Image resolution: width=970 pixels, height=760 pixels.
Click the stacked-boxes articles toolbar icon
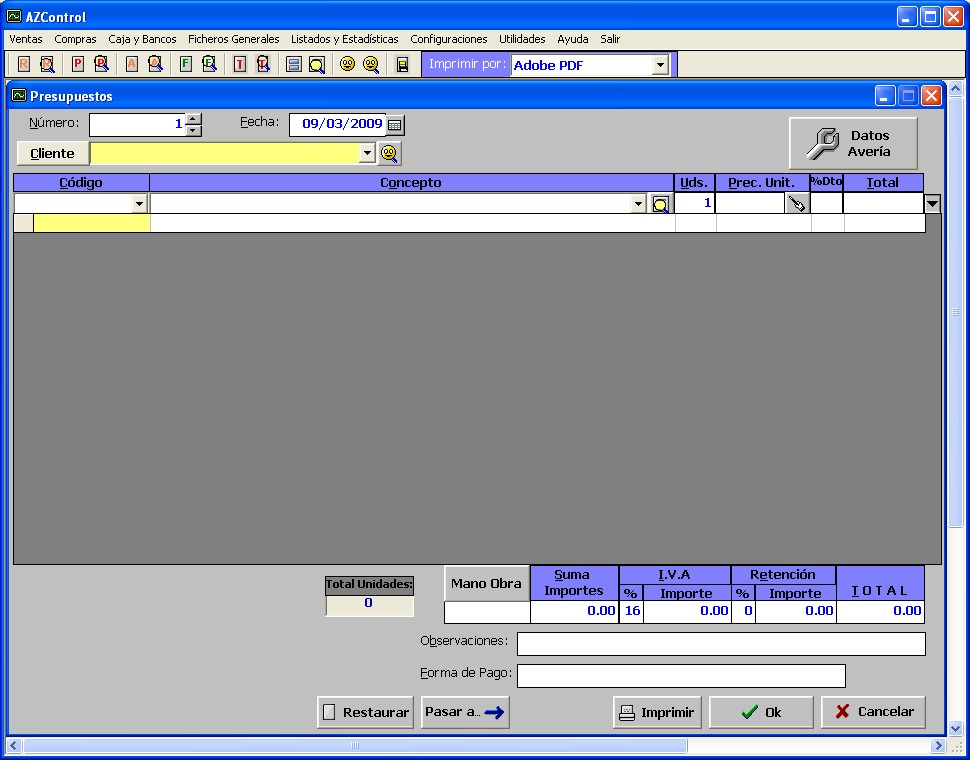[294, 64]
